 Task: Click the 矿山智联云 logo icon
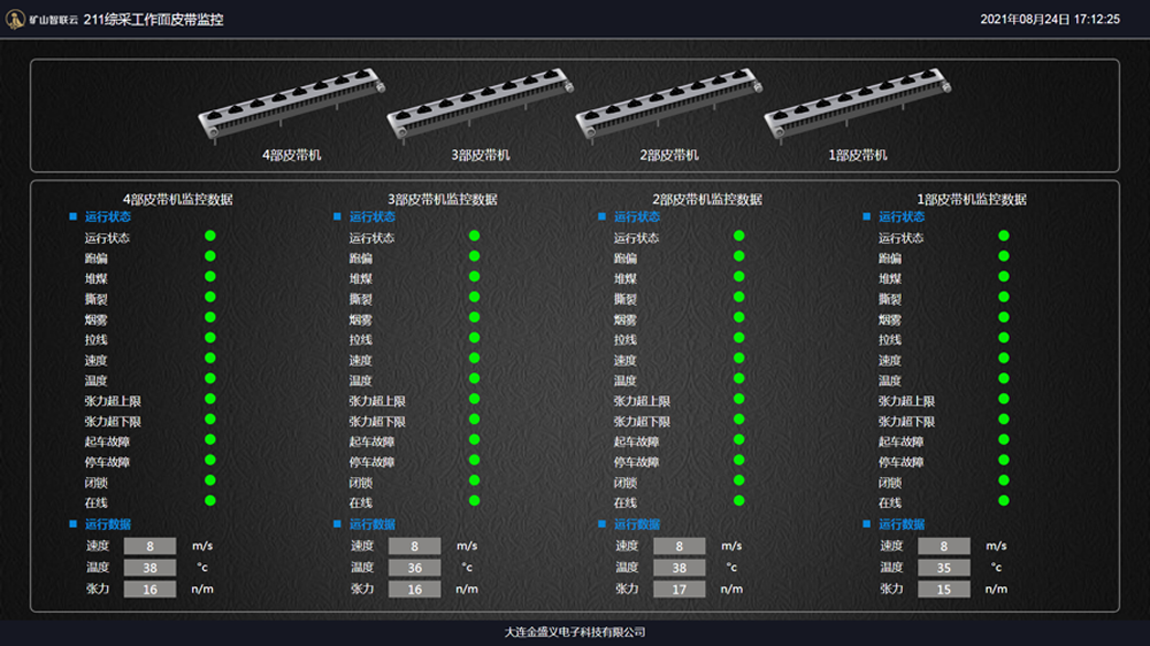(16, 19)
